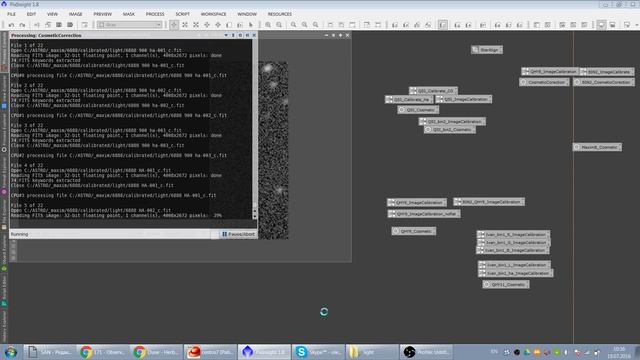The width and height of the screenshot is (640, 360).
Task: Select the QHY9_ImageCalibration process icon
Action: tap(417, 202)
